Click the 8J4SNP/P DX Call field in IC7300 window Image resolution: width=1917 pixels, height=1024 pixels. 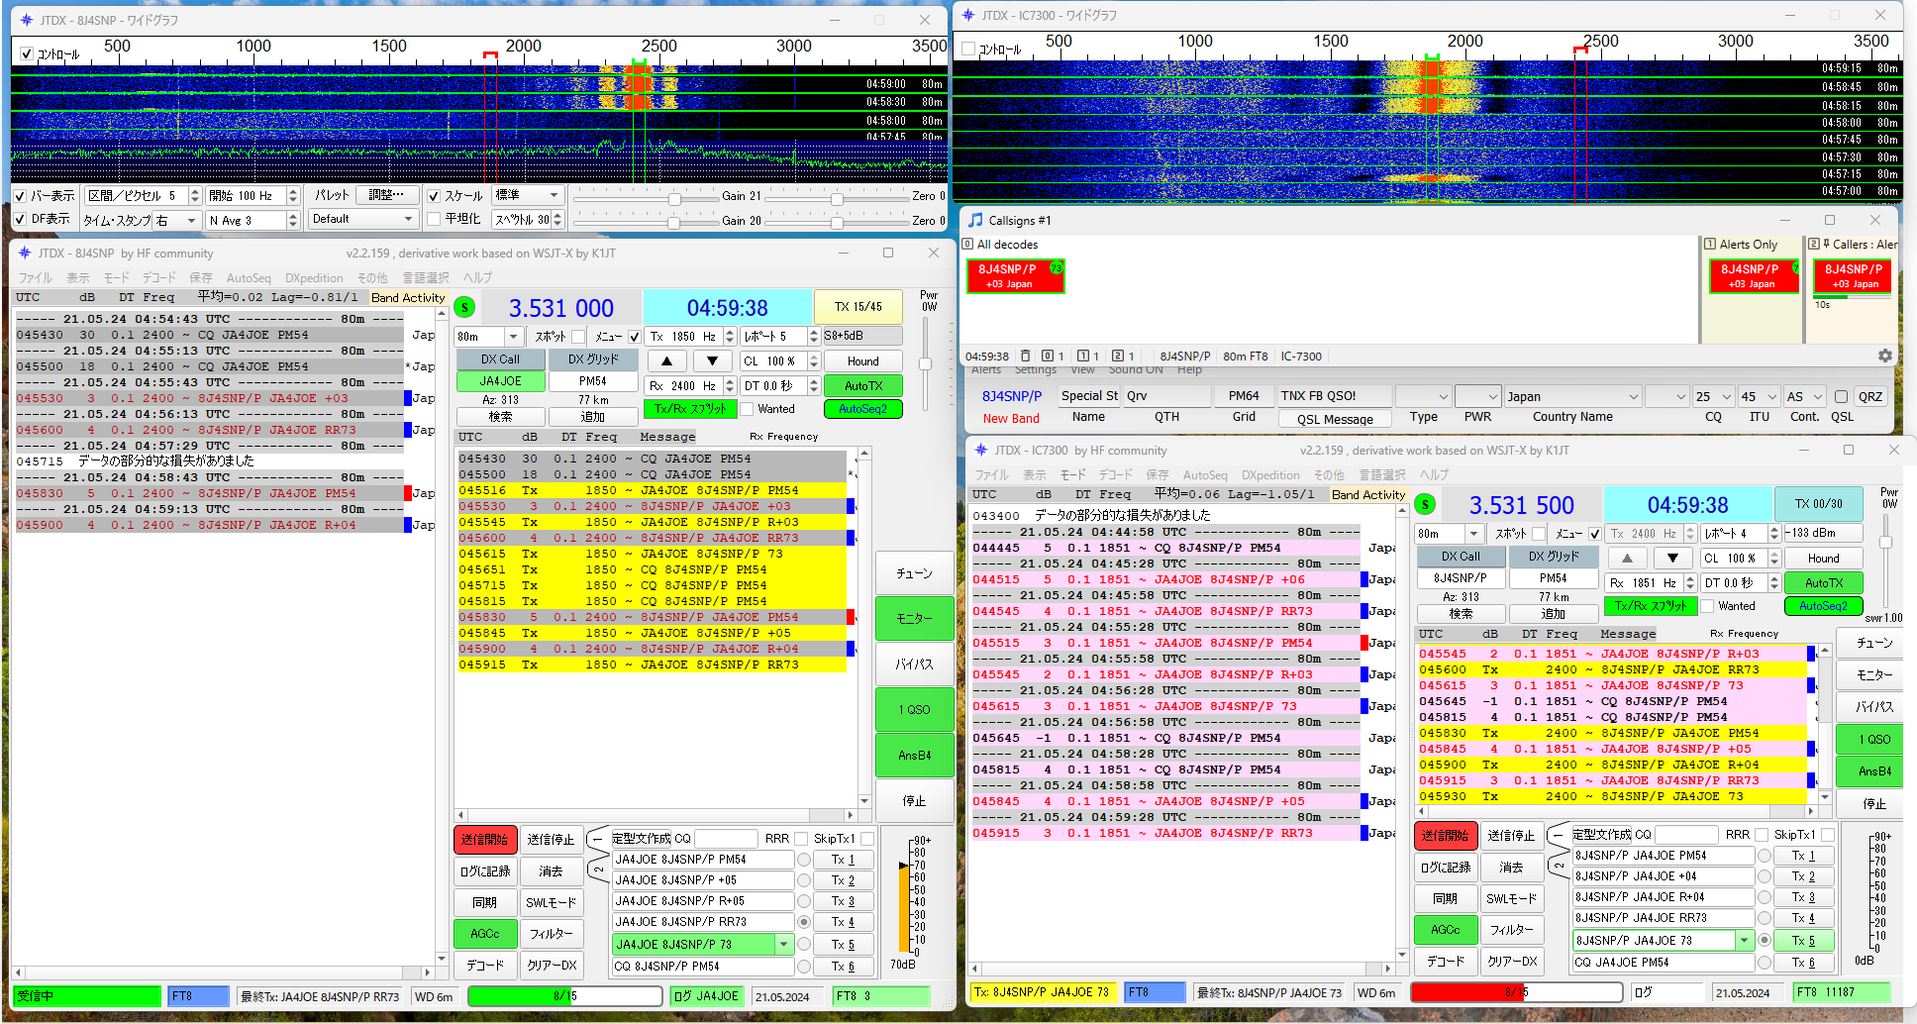[1460, 578]
